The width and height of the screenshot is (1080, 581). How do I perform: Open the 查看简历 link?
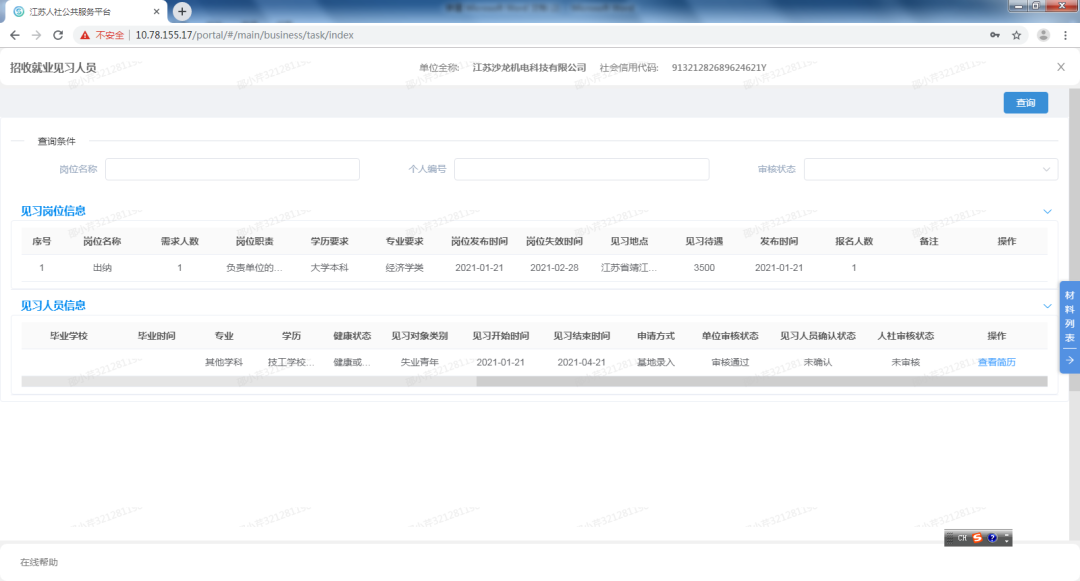996,362
